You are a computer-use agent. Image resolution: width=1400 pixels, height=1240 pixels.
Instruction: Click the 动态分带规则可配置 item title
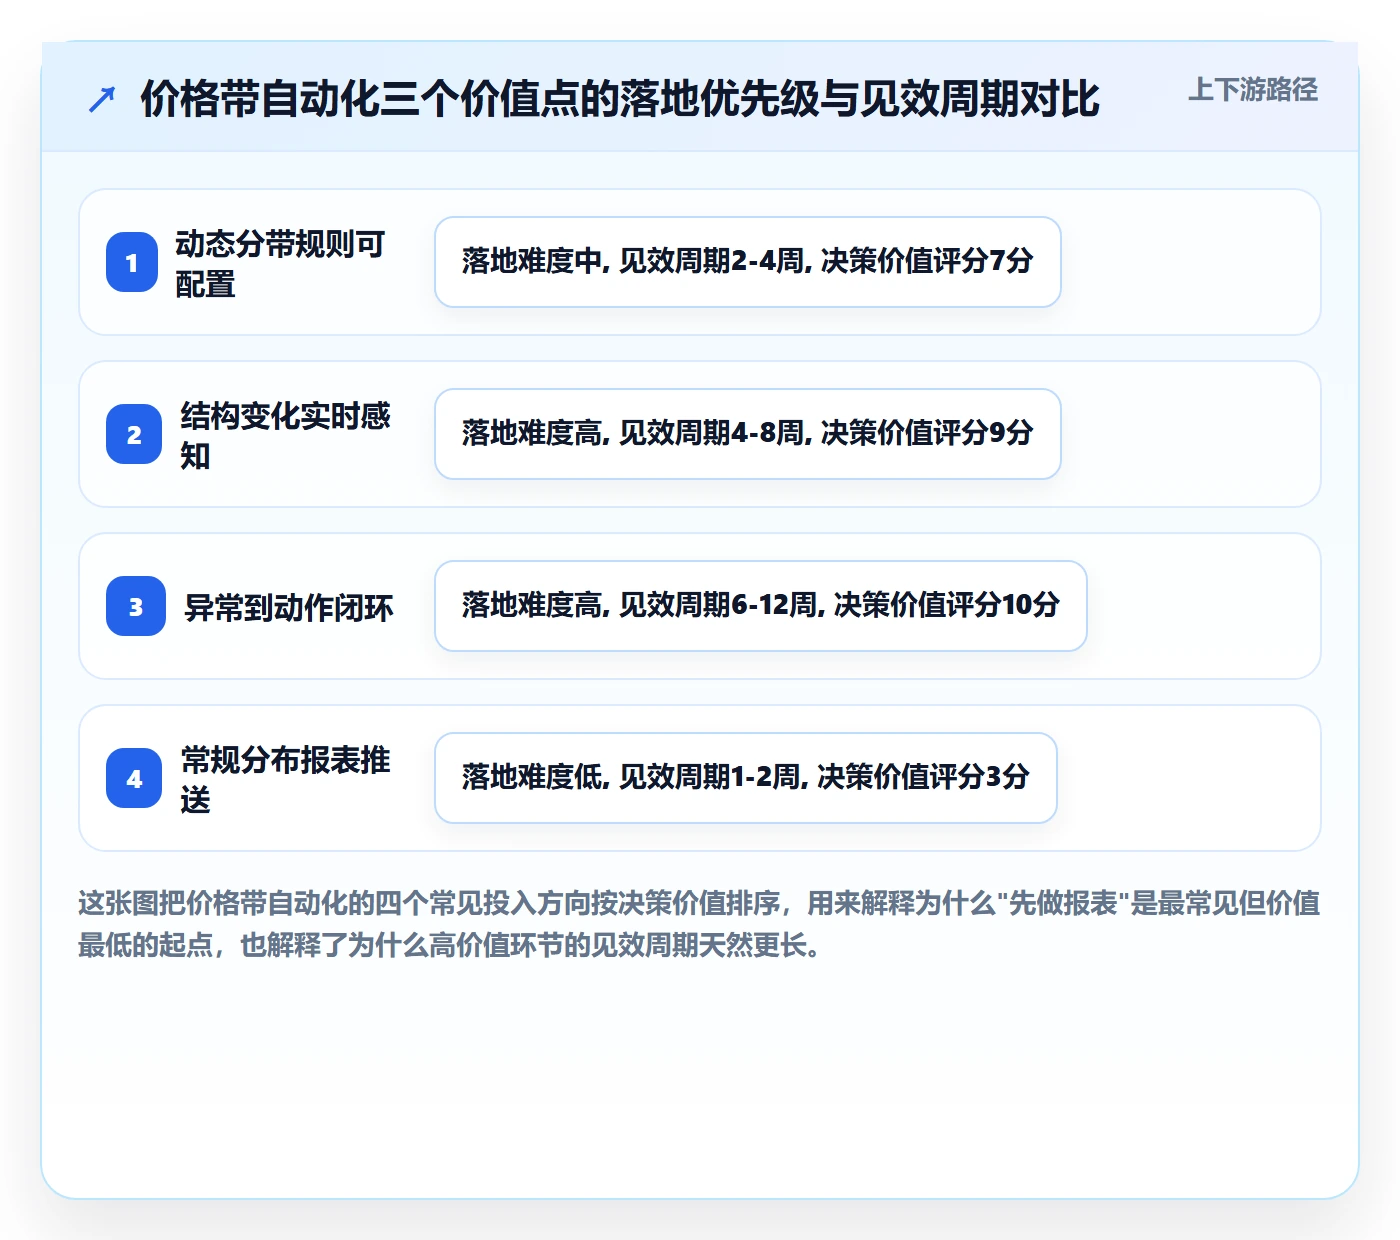[x=280, y=263]
